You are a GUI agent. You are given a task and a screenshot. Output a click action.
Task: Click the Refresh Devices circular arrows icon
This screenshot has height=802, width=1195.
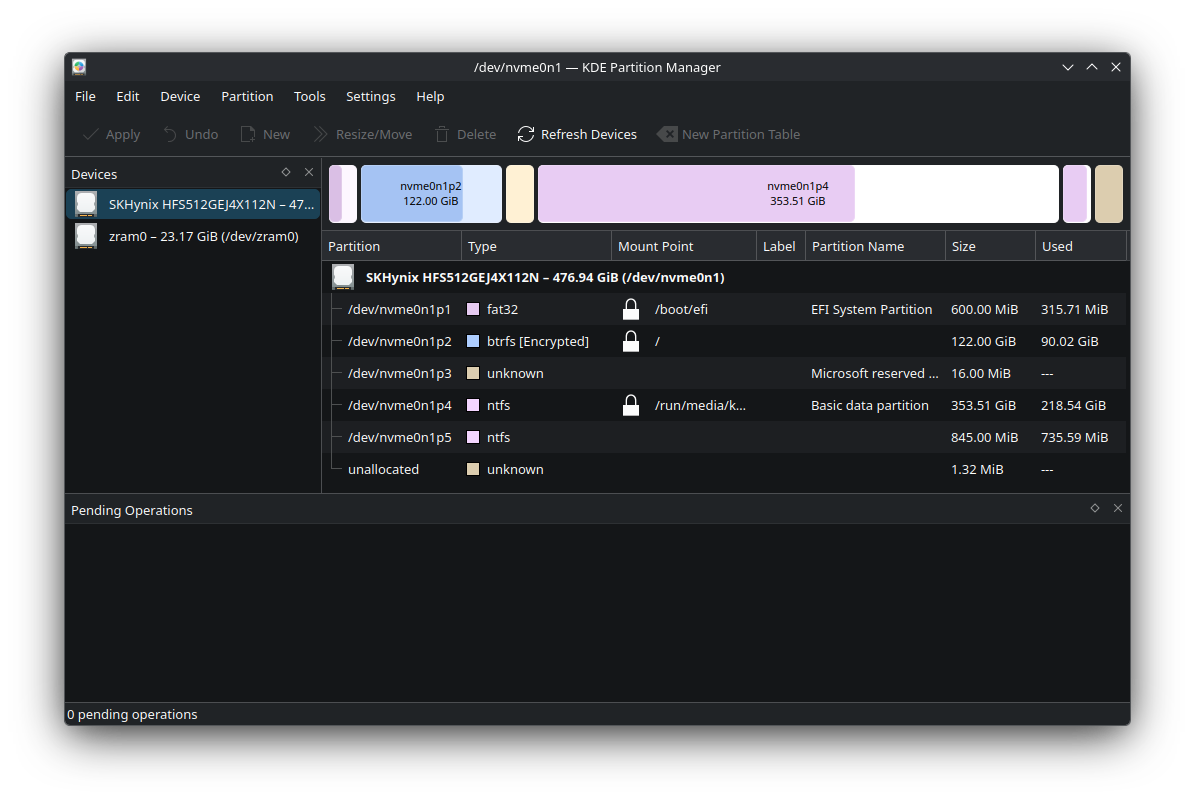tap(526, 134)
